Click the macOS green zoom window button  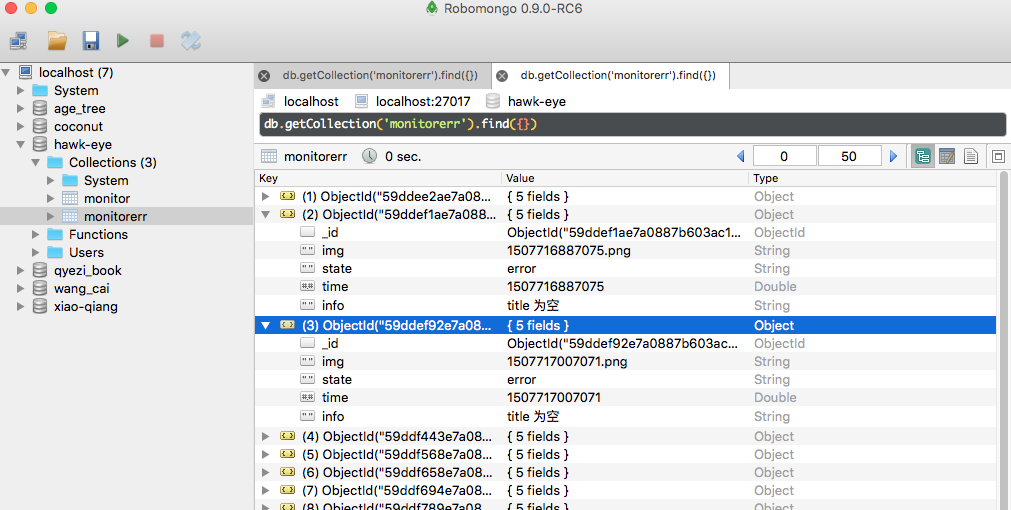point(51,8)
